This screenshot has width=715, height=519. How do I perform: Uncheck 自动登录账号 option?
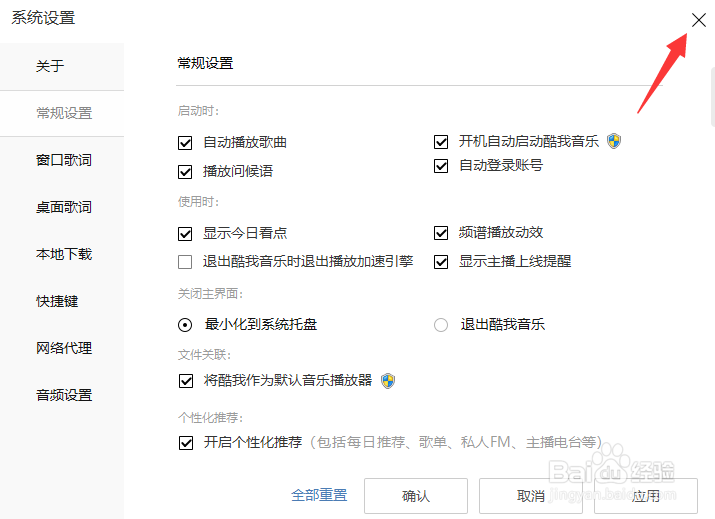point(441,166)
